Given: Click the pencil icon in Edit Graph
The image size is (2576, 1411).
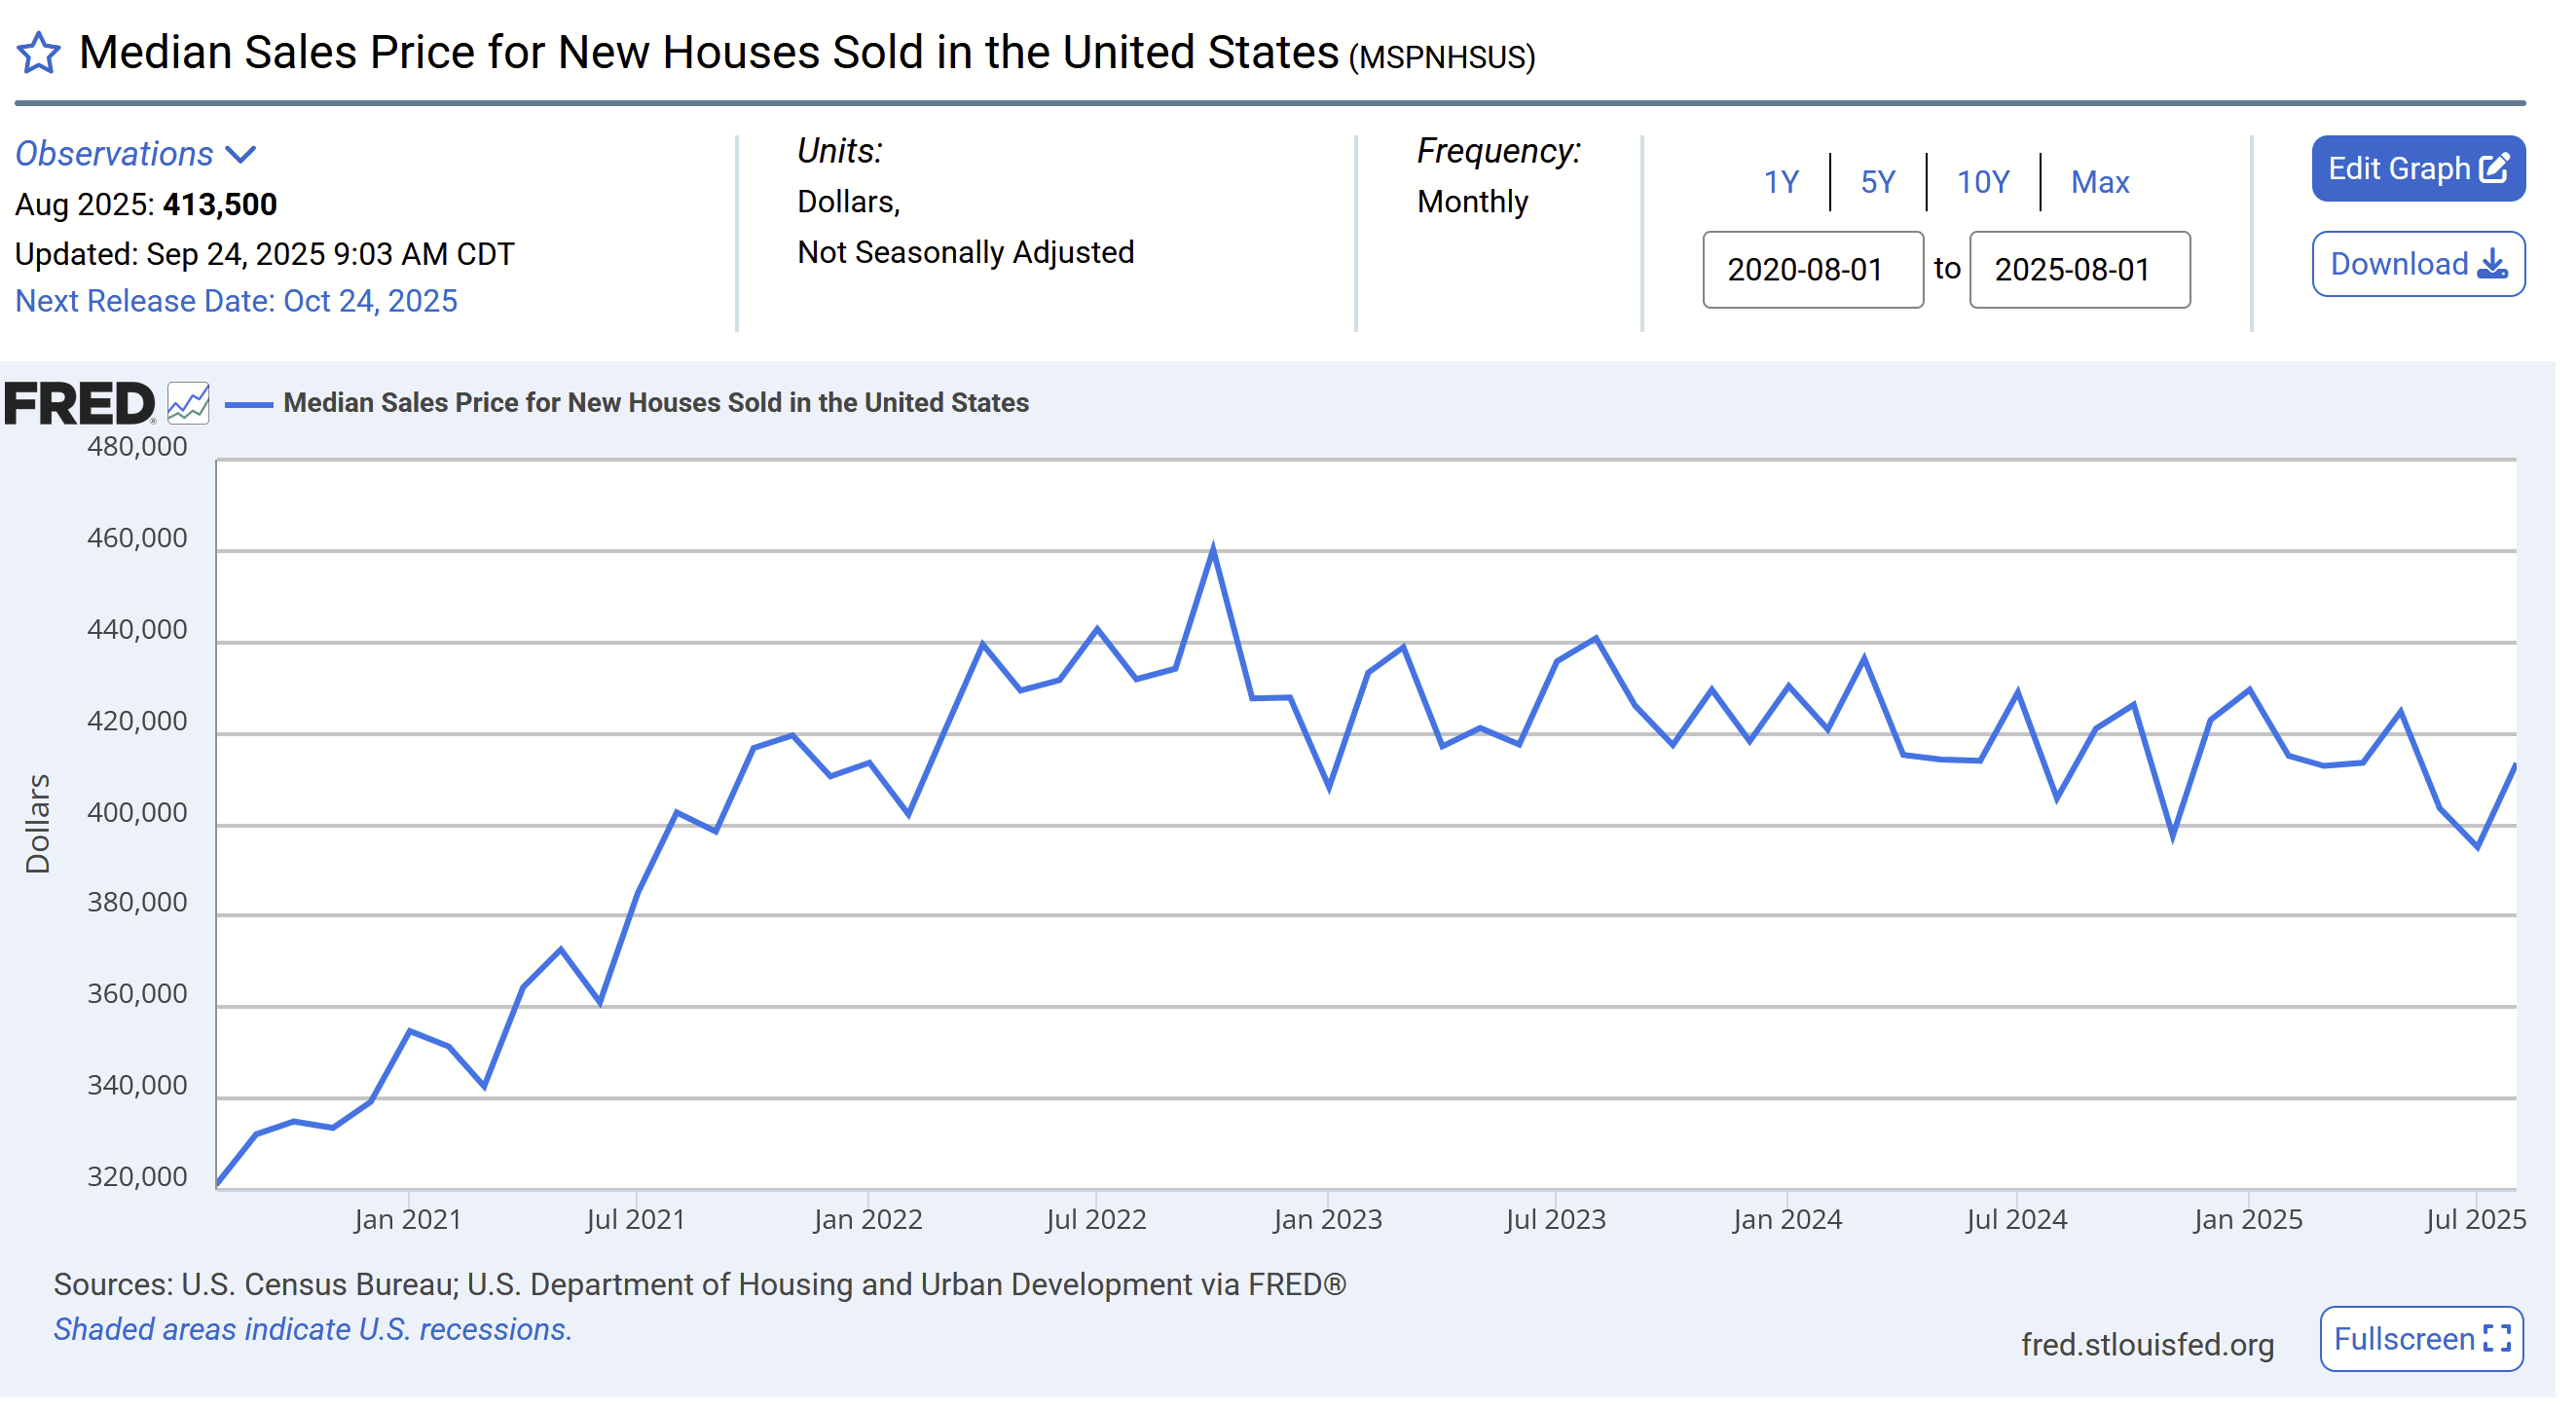Looking at the screenshot, I should point(2495,168).
